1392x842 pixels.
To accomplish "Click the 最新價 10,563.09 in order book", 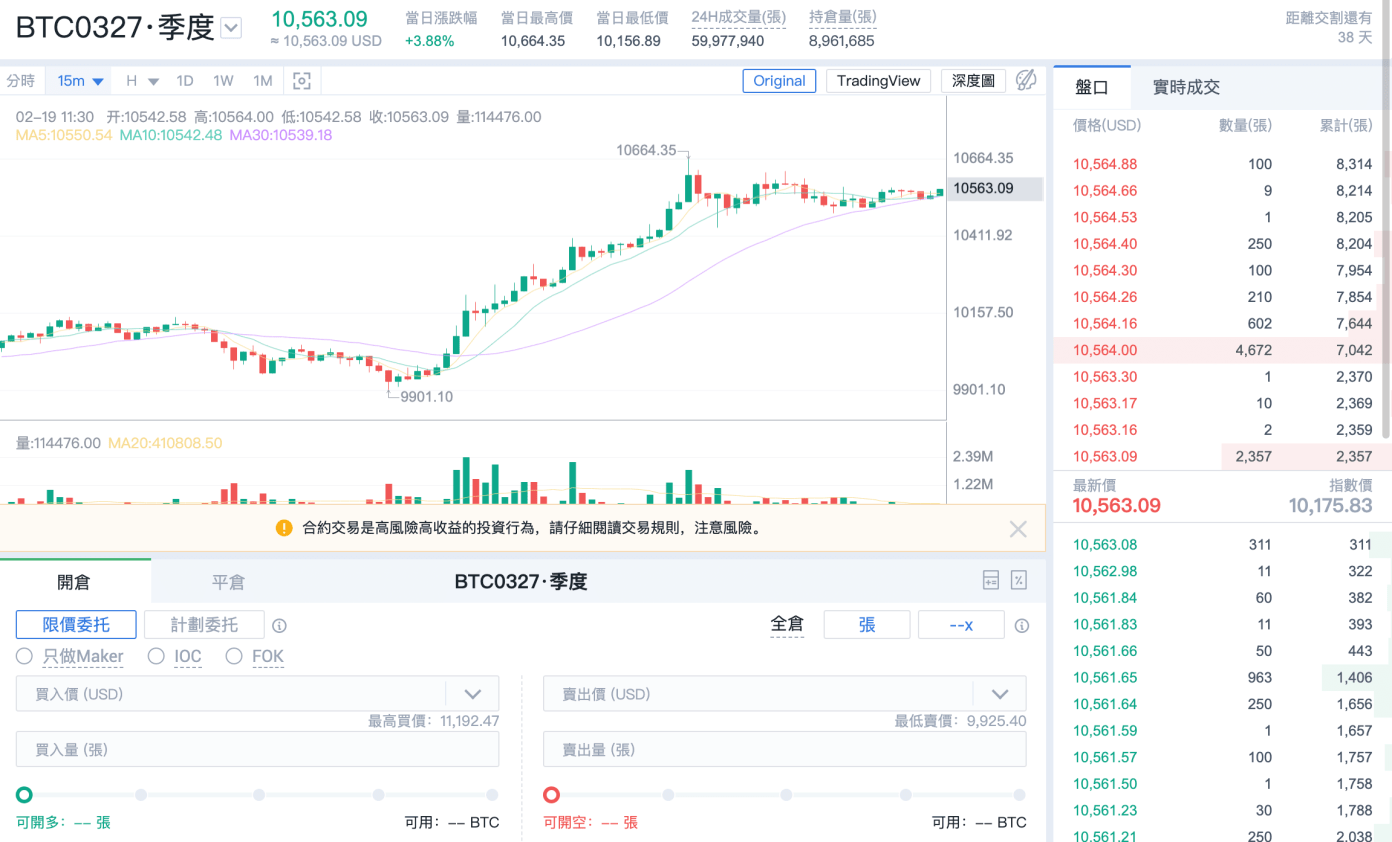I will (x=1117, y=506).
